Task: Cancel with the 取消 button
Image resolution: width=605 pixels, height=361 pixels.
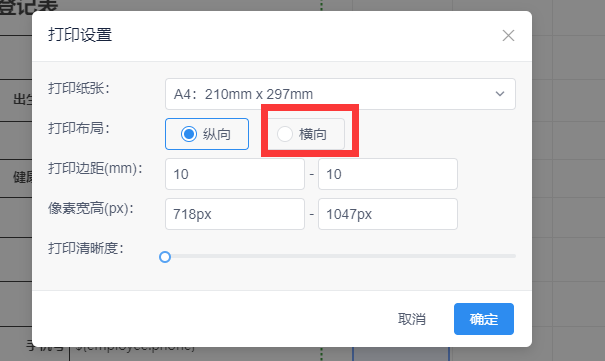Action: 412,319
